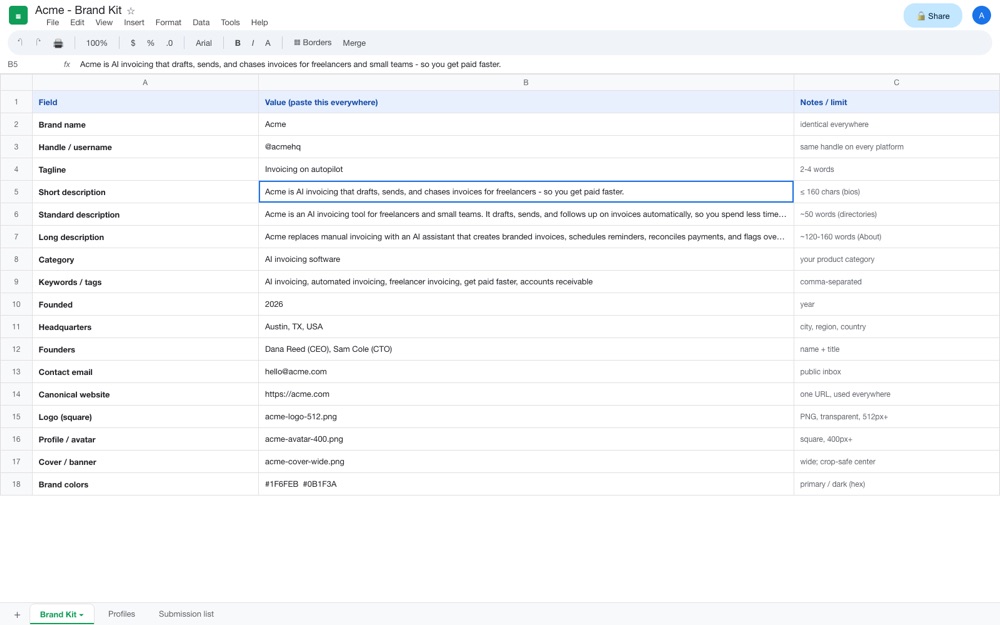Image resolution: width=1000 pixels, height=625 pixels.
Task: Open the Format menu
Action: (168, 22)
